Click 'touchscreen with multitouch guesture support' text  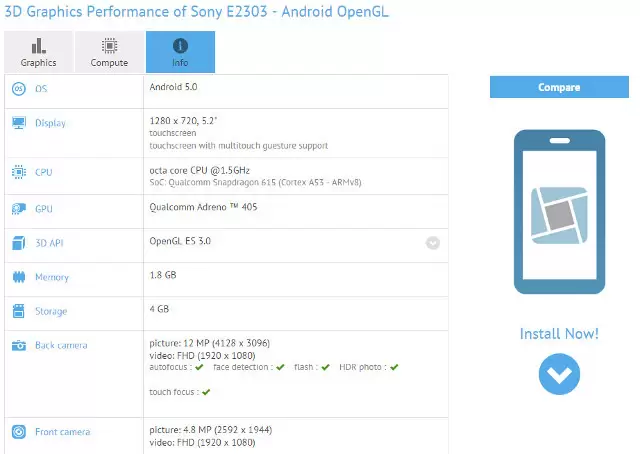point(239,146)
